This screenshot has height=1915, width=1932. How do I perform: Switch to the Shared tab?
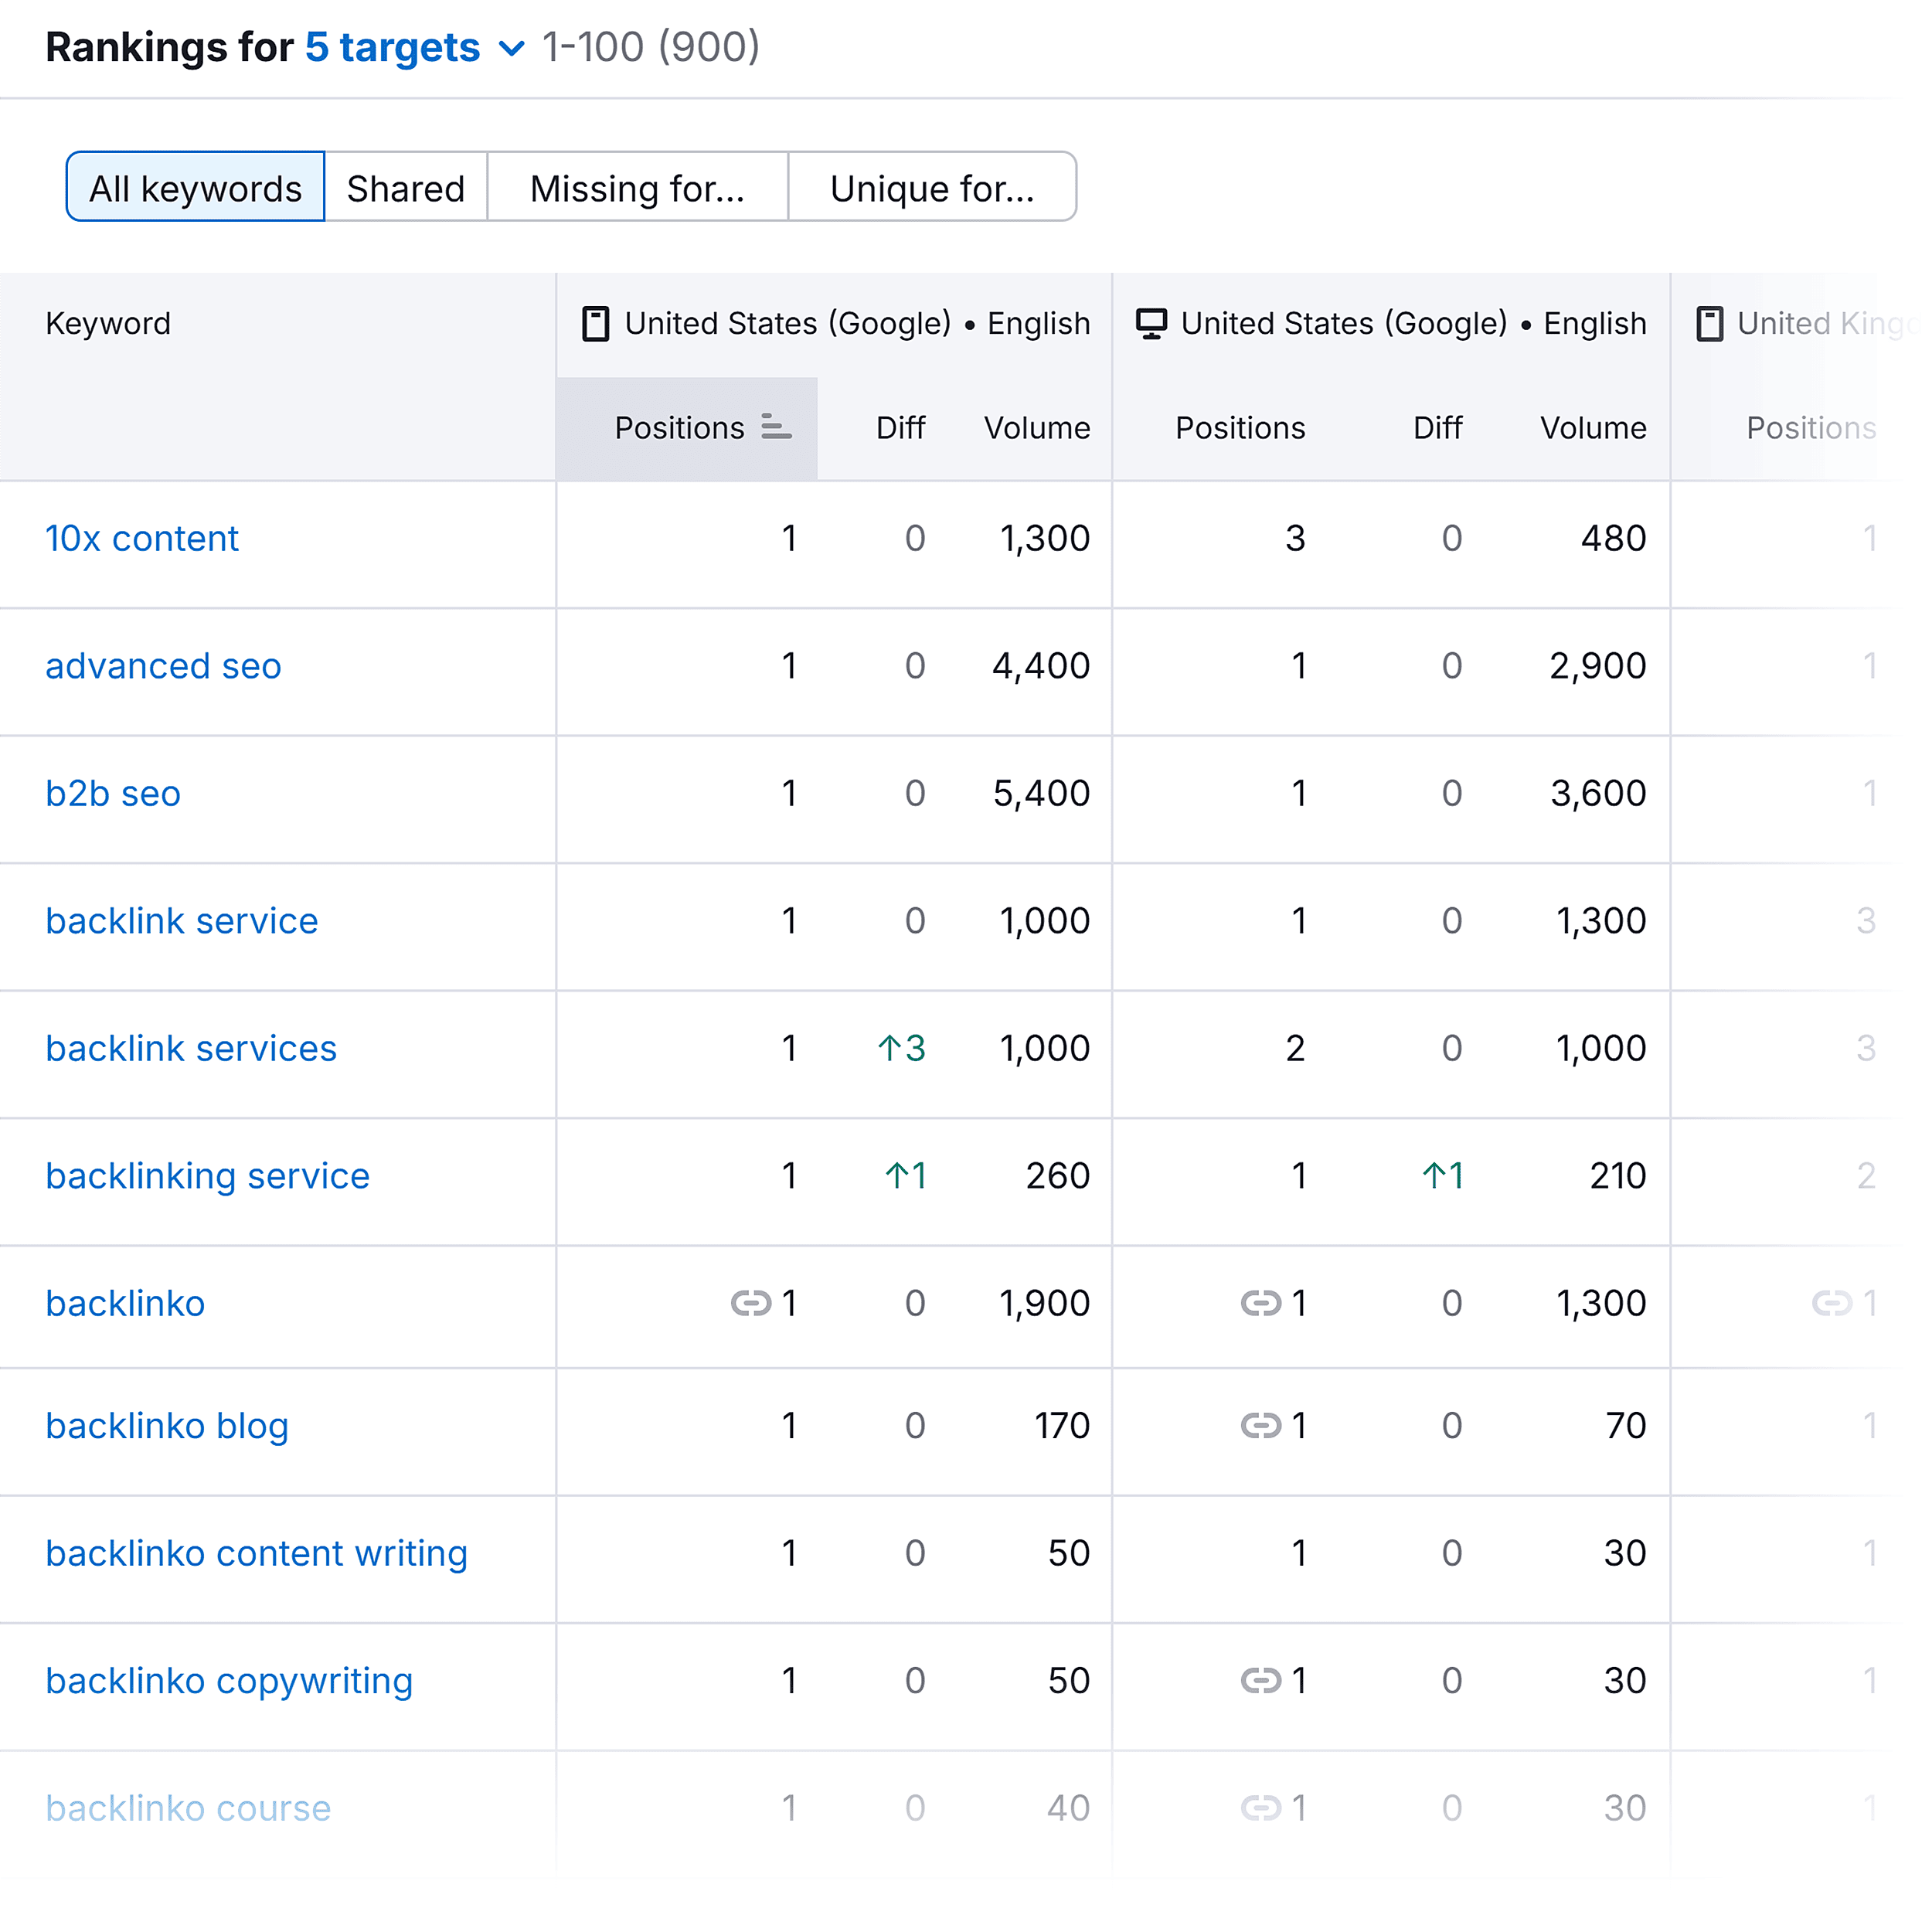pos(405,187)
